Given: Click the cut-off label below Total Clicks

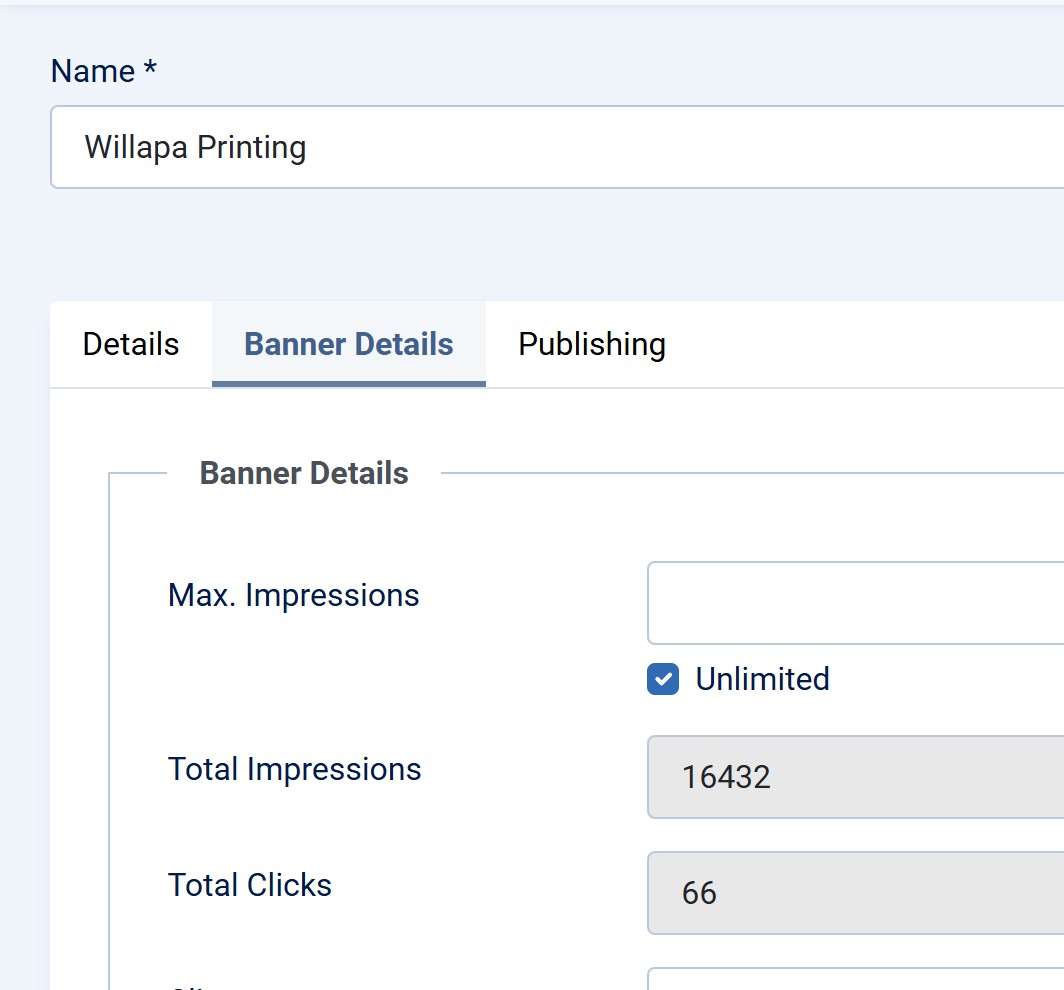Looking at the screenshot, I should (190, 986).
